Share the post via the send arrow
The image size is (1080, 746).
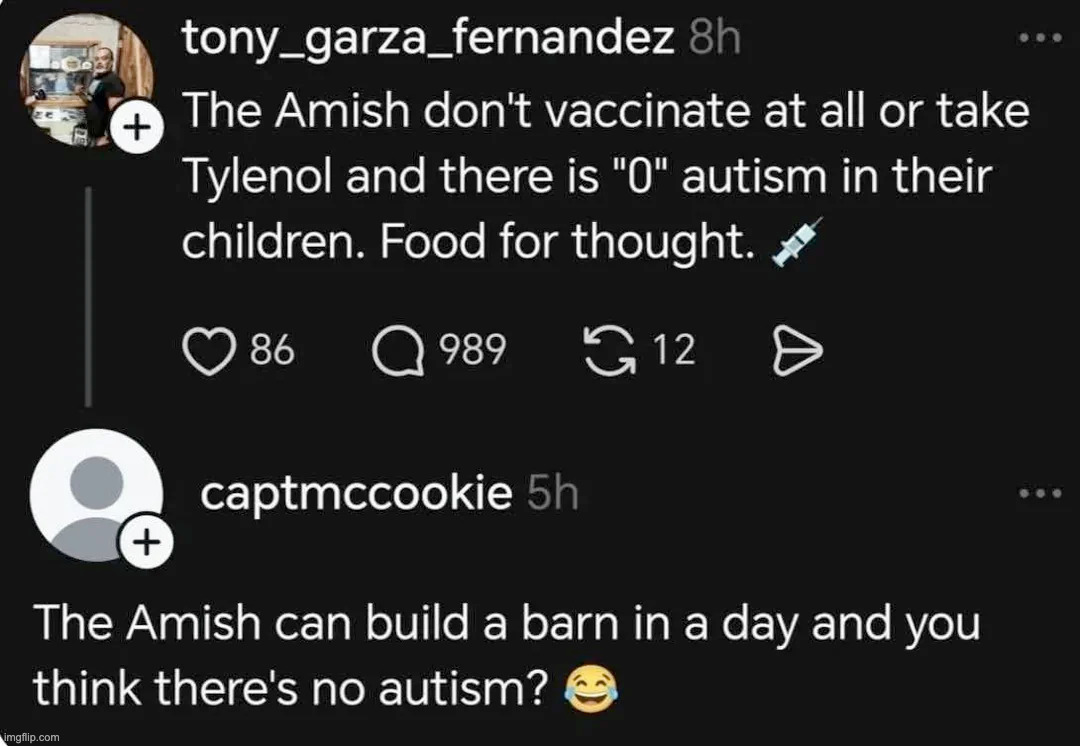coord(797,350)
